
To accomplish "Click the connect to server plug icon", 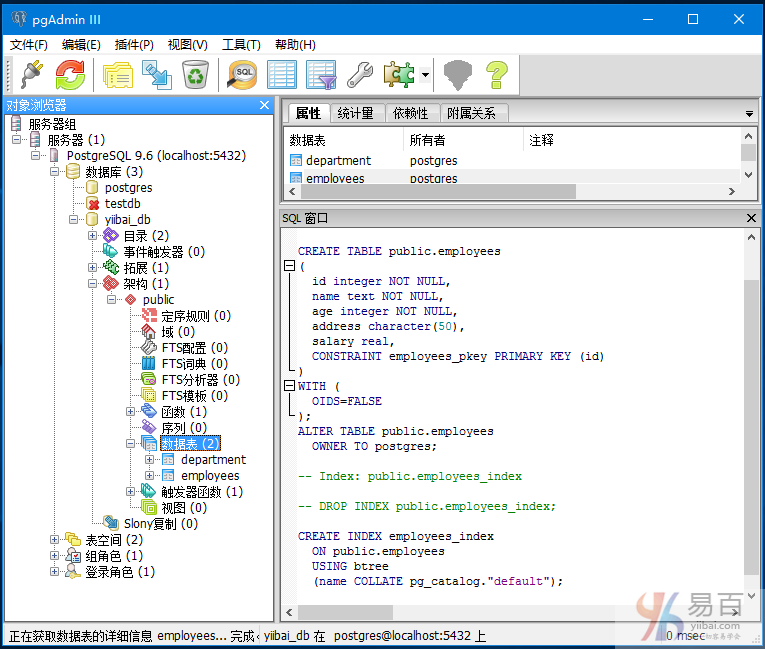I will pyautogui.click(x=32, y=74).
